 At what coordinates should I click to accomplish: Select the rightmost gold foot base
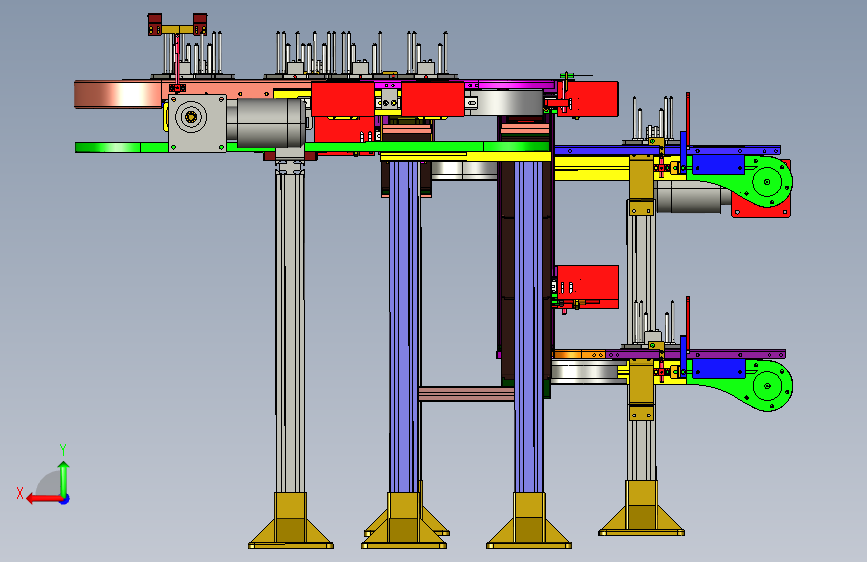(641, 508)
